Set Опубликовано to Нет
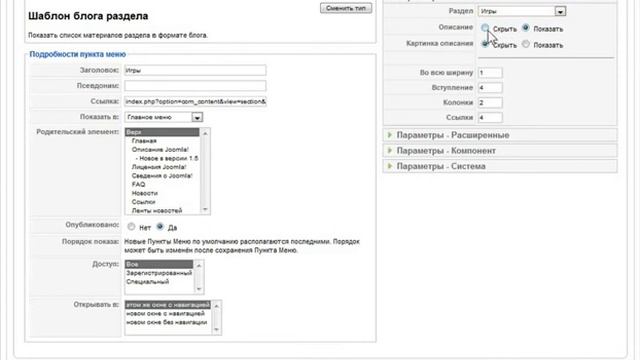640x360 pixels. [x=131, y=227]
